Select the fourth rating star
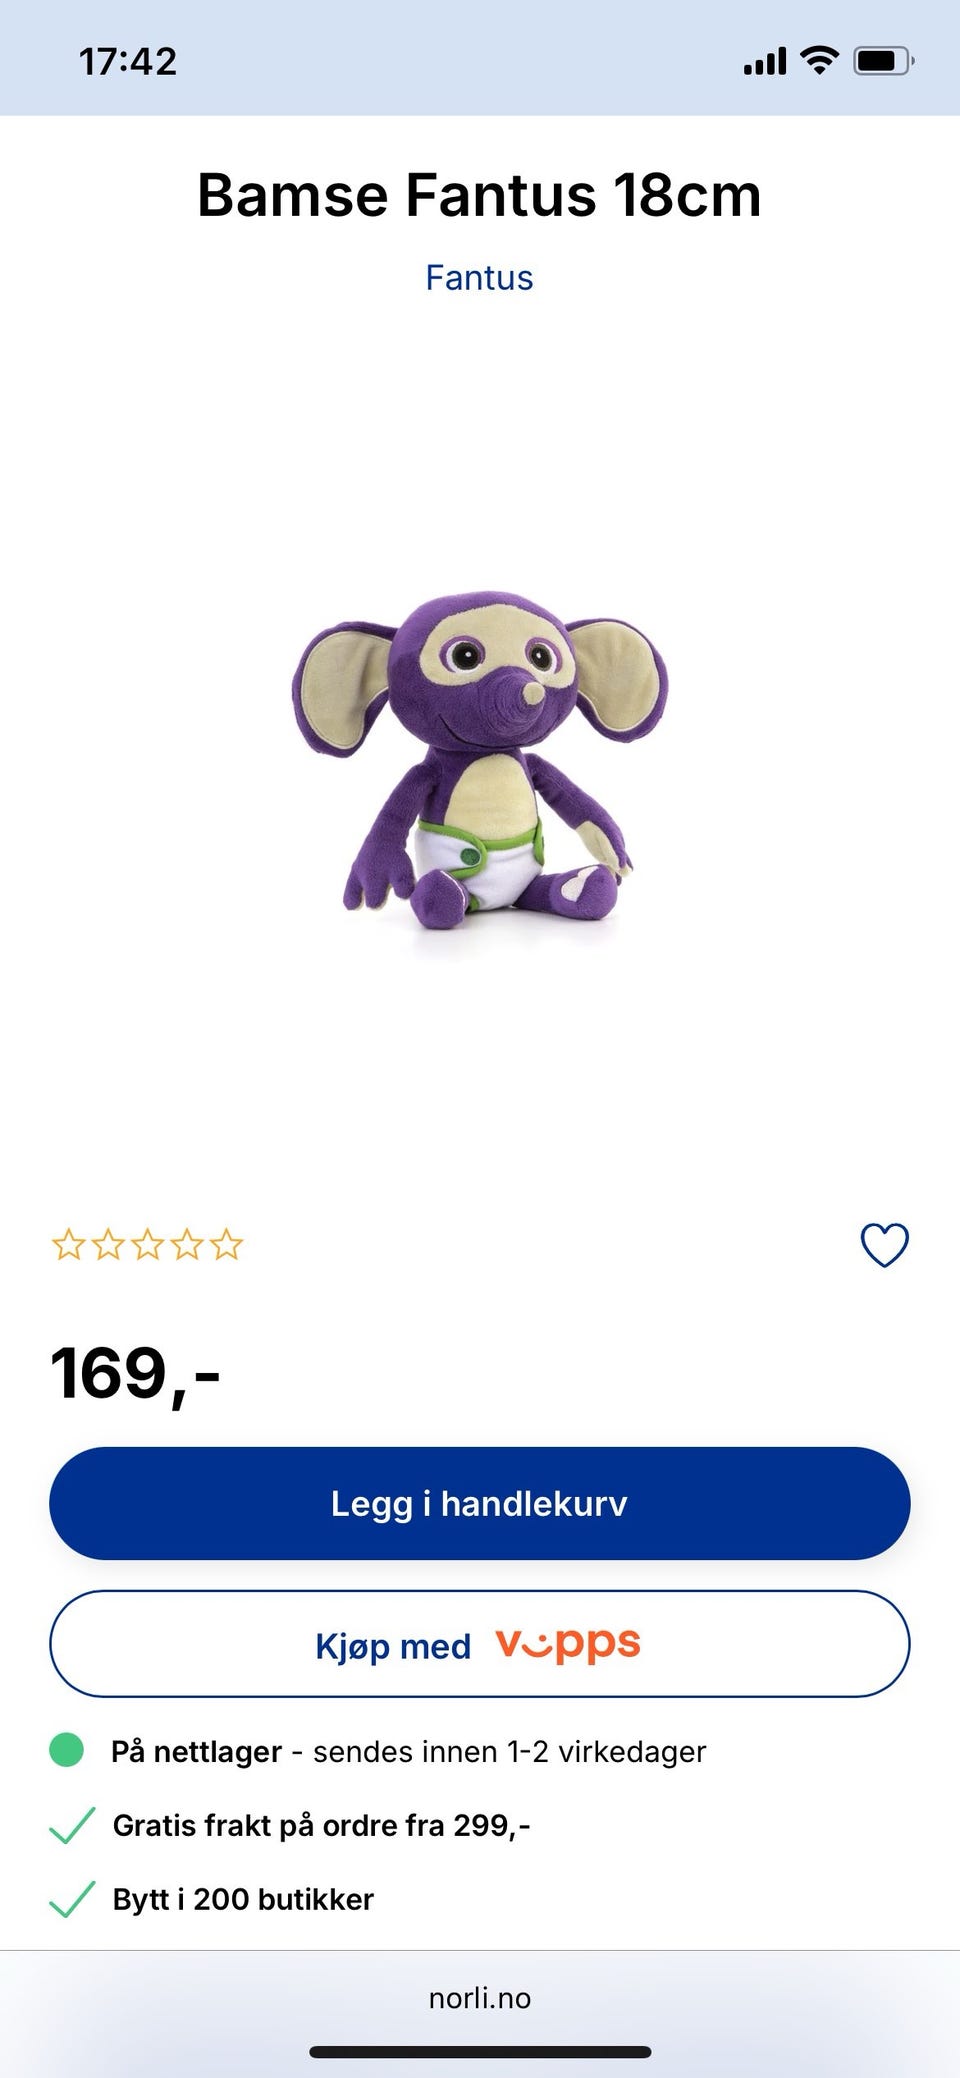 [187, 1245]
